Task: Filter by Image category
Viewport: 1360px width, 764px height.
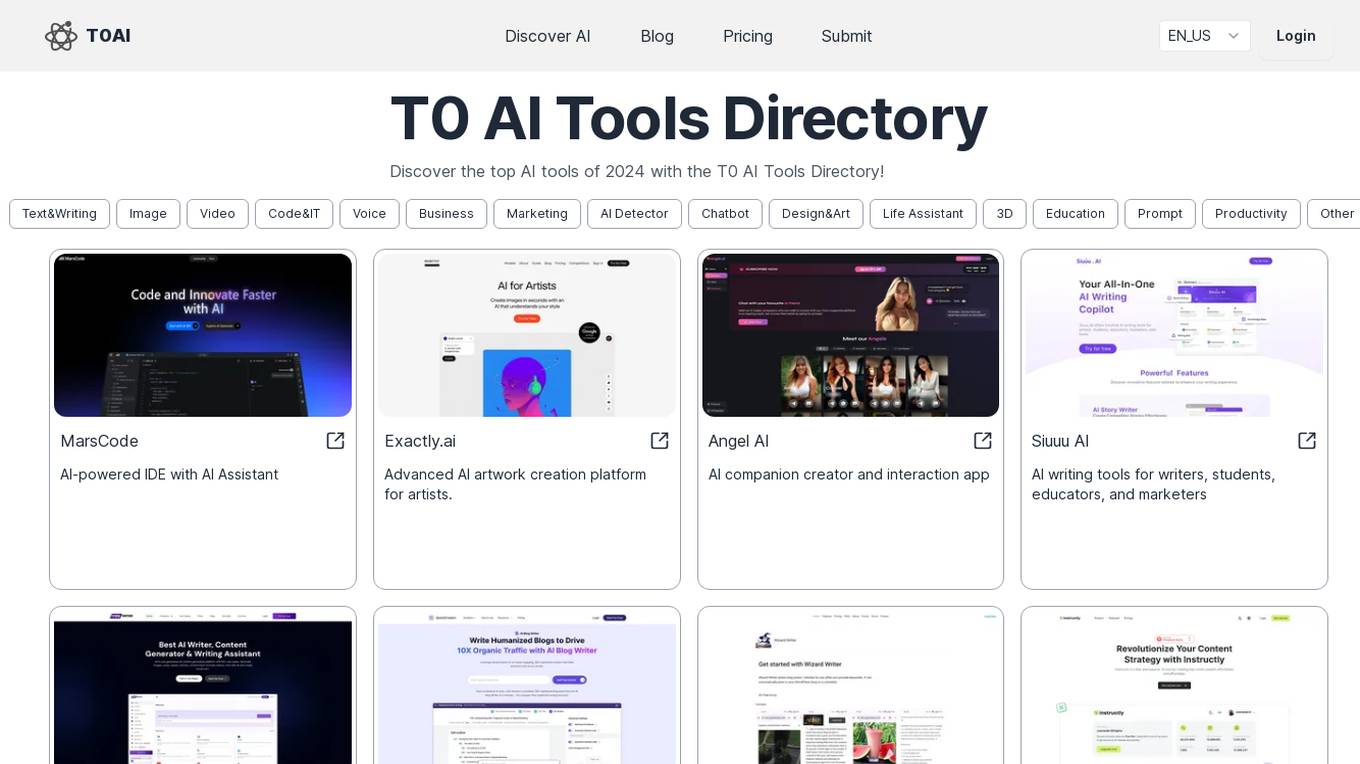Action: [148, 214]
